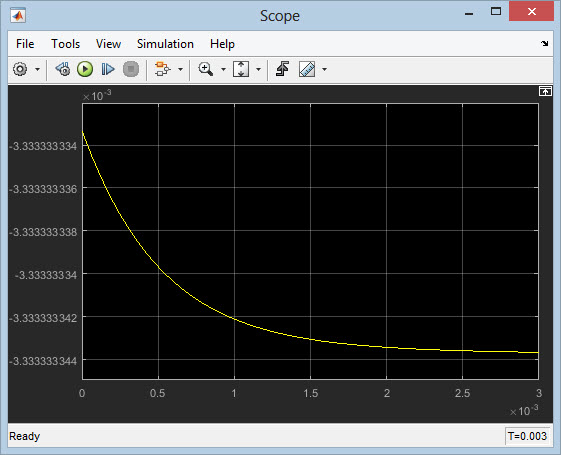Screen dimensions: 561x455
Task: Run the simulation with green play button
Action: (85, 69)
